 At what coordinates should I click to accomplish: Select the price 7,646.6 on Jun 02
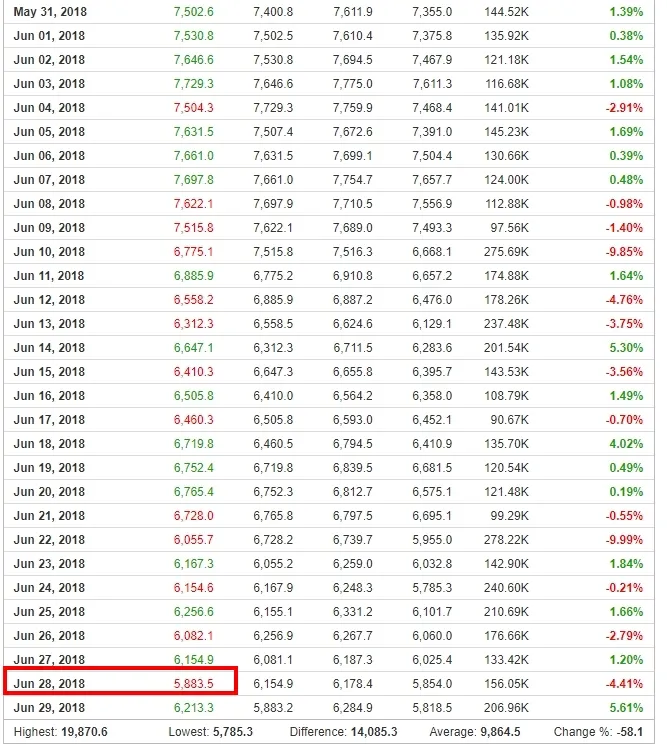[x=194, y=60]
